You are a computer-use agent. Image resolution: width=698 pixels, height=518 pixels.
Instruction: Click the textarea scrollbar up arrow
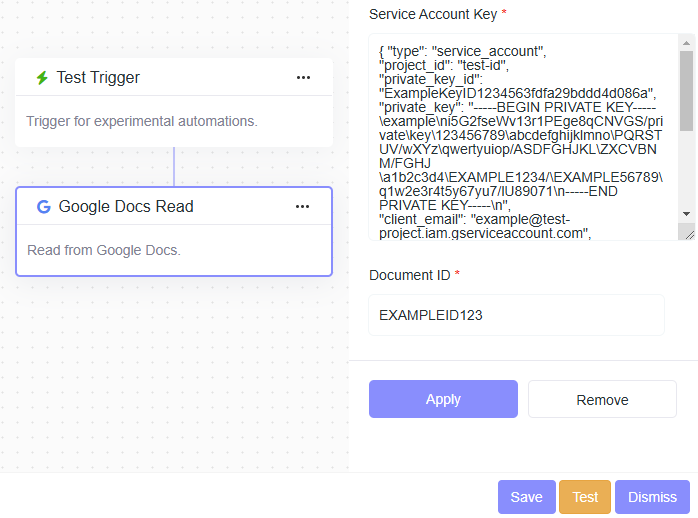point(686,42)
